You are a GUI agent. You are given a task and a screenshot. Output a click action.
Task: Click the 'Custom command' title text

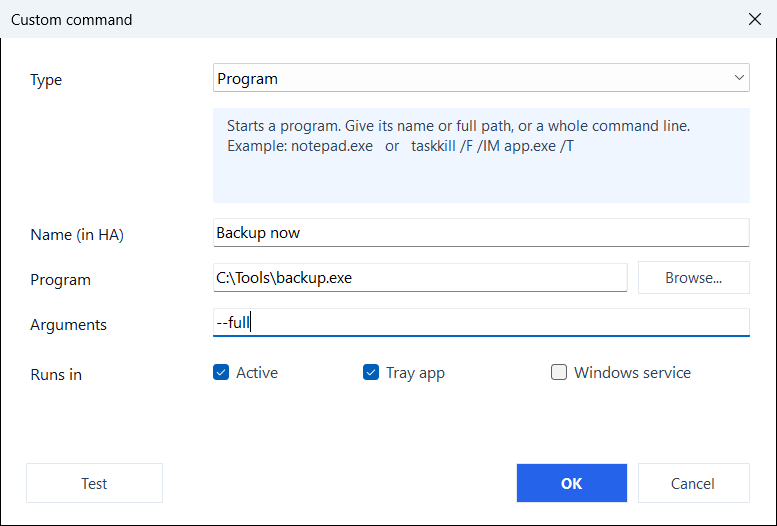(72, 20)
